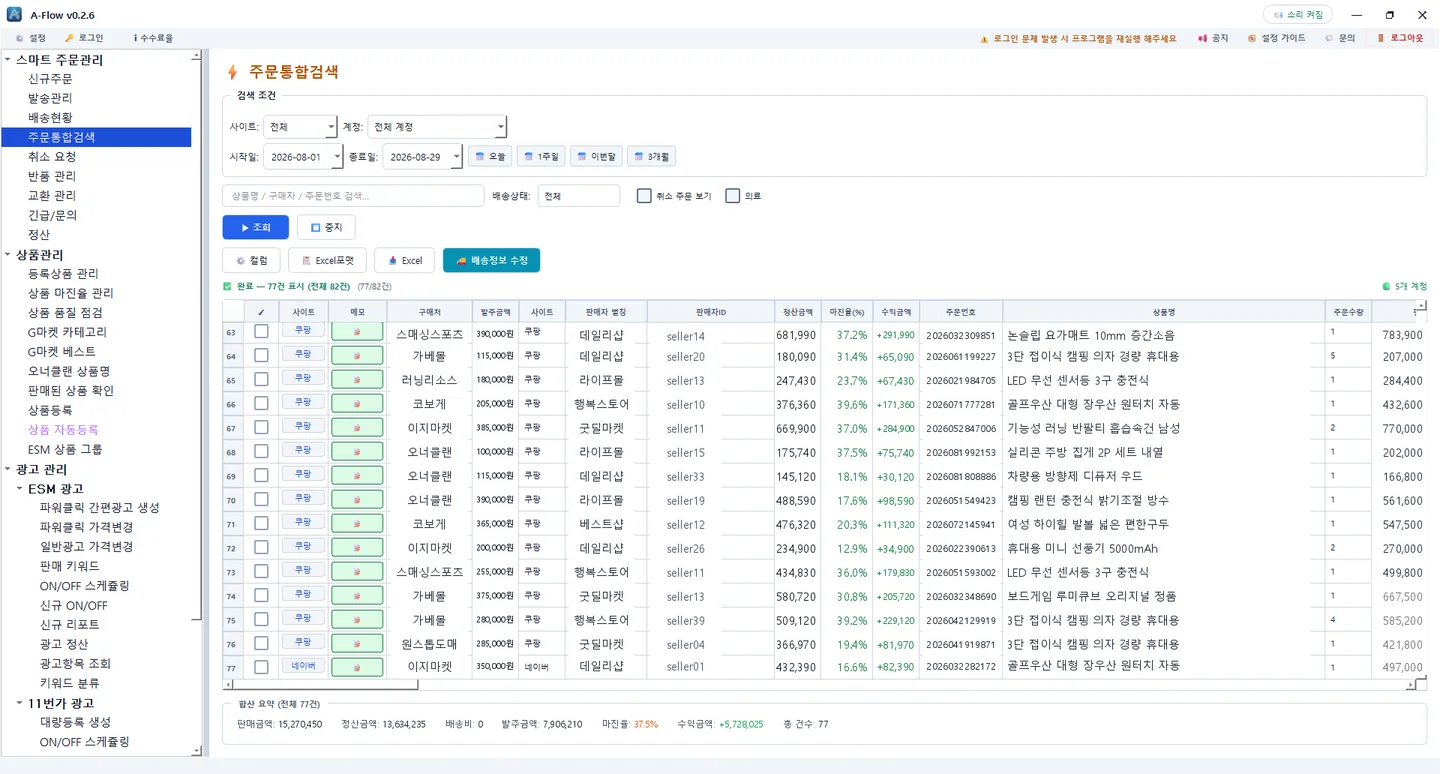Viewport: 1440px width, 774px height.
Task: Click the calendar icon on 1주일 button
Action: (529, 156)
